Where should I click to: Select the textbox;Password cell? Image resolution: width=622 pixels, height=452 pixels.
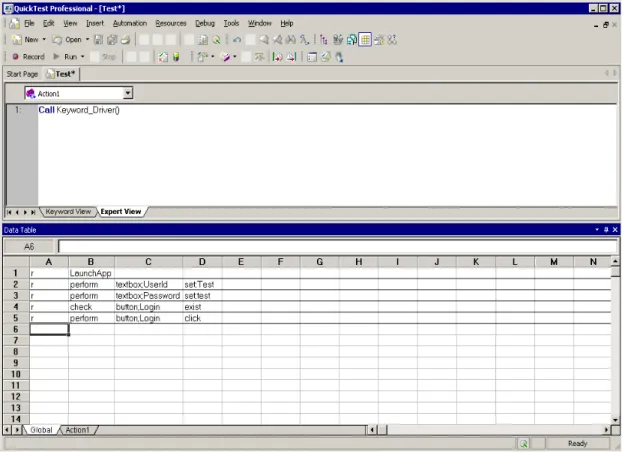click(148, 296)
